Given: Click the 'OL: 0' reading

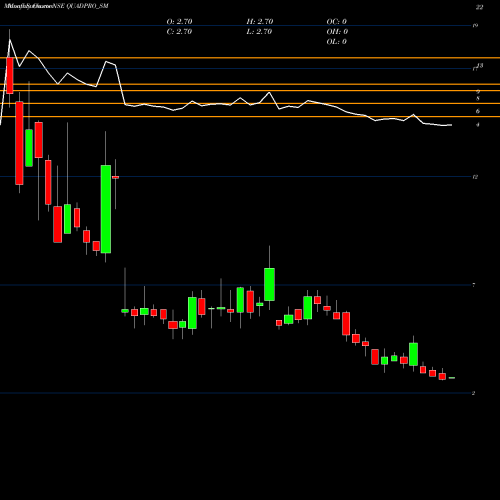Looking at the screenshot, I should coord(337,42).
